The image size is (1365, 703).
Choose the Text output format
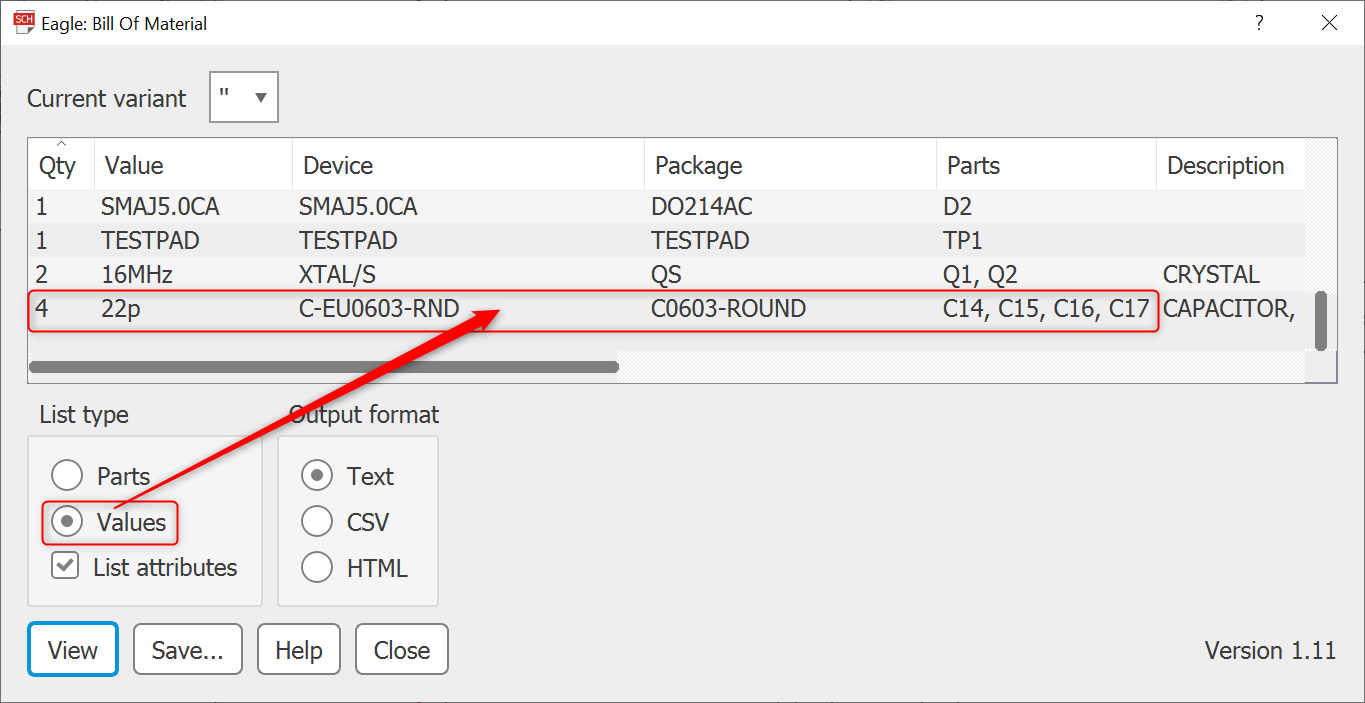coord(317,476)
